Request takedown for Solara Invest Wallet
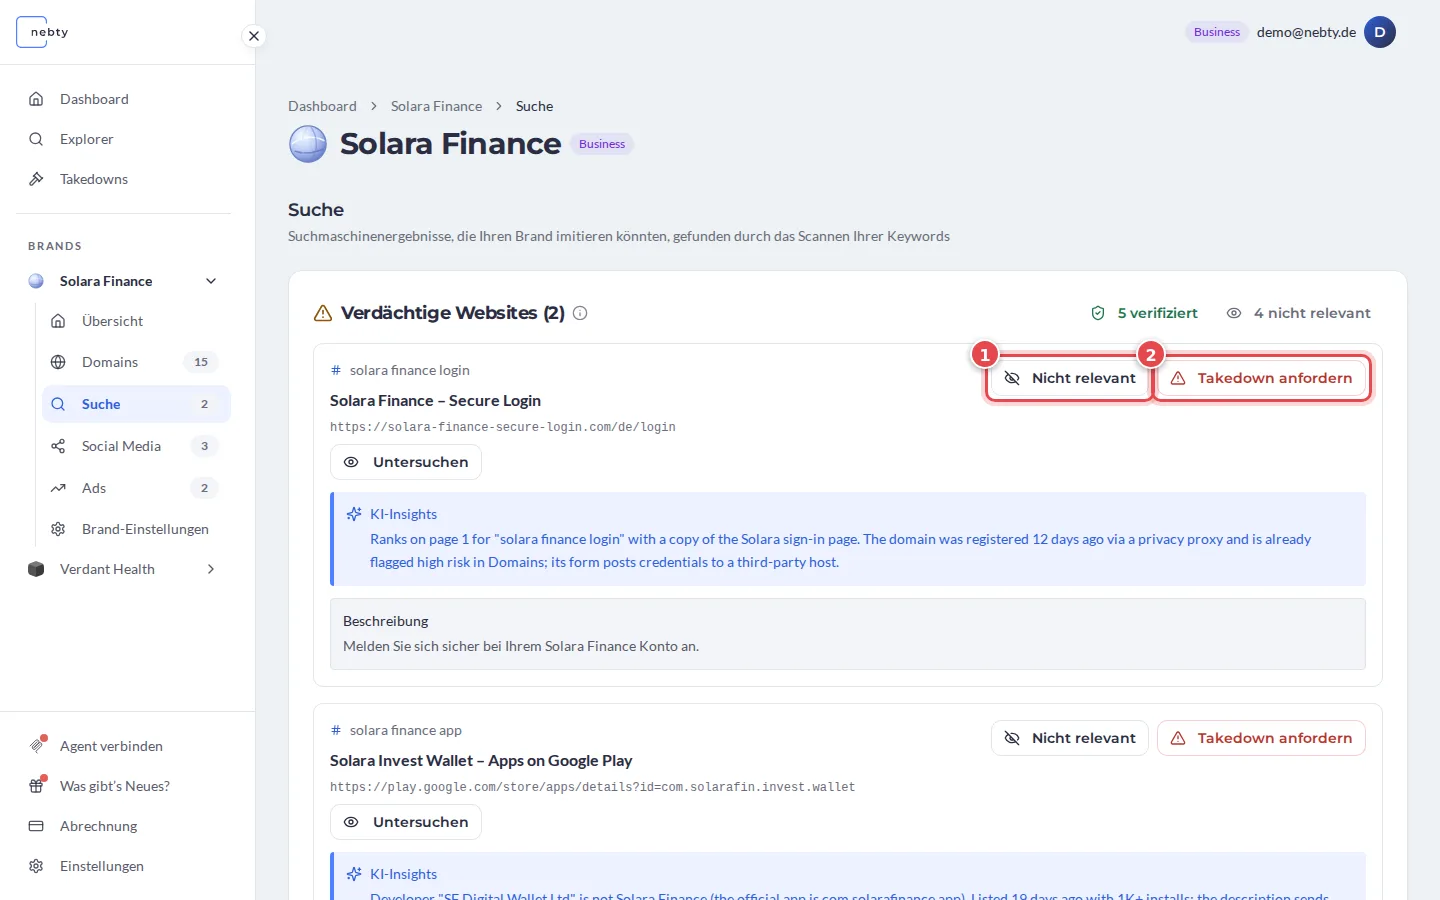 pyautogui.click(x=1261, y=738)
